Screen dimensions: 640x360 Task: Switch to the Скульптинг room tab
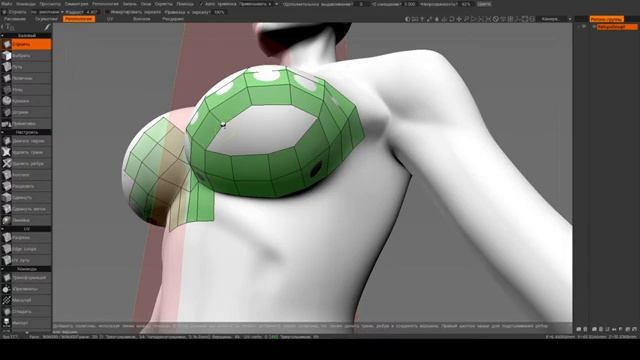[x=47, y=19]
